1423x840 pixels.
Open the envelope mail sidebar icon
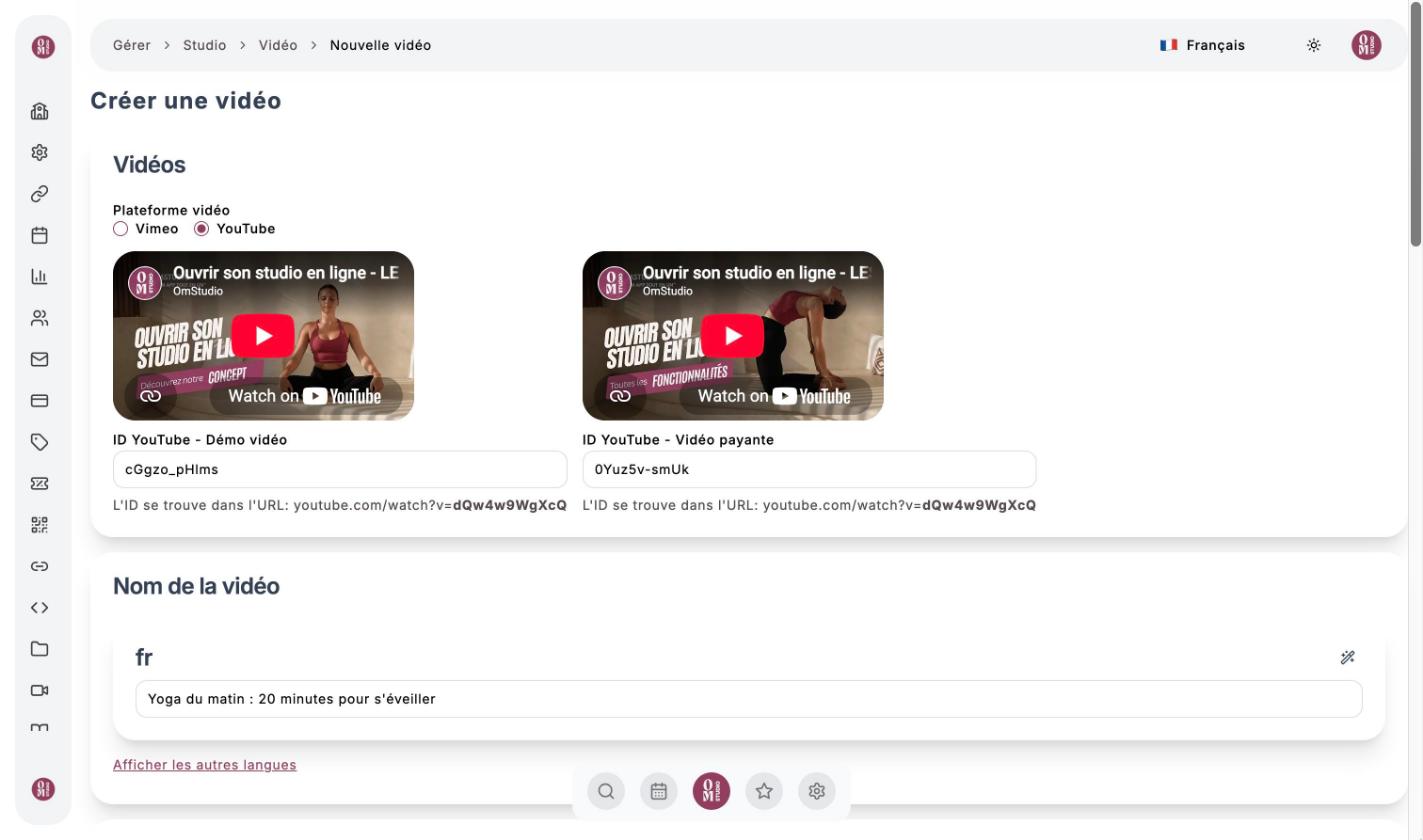[39, 360]
